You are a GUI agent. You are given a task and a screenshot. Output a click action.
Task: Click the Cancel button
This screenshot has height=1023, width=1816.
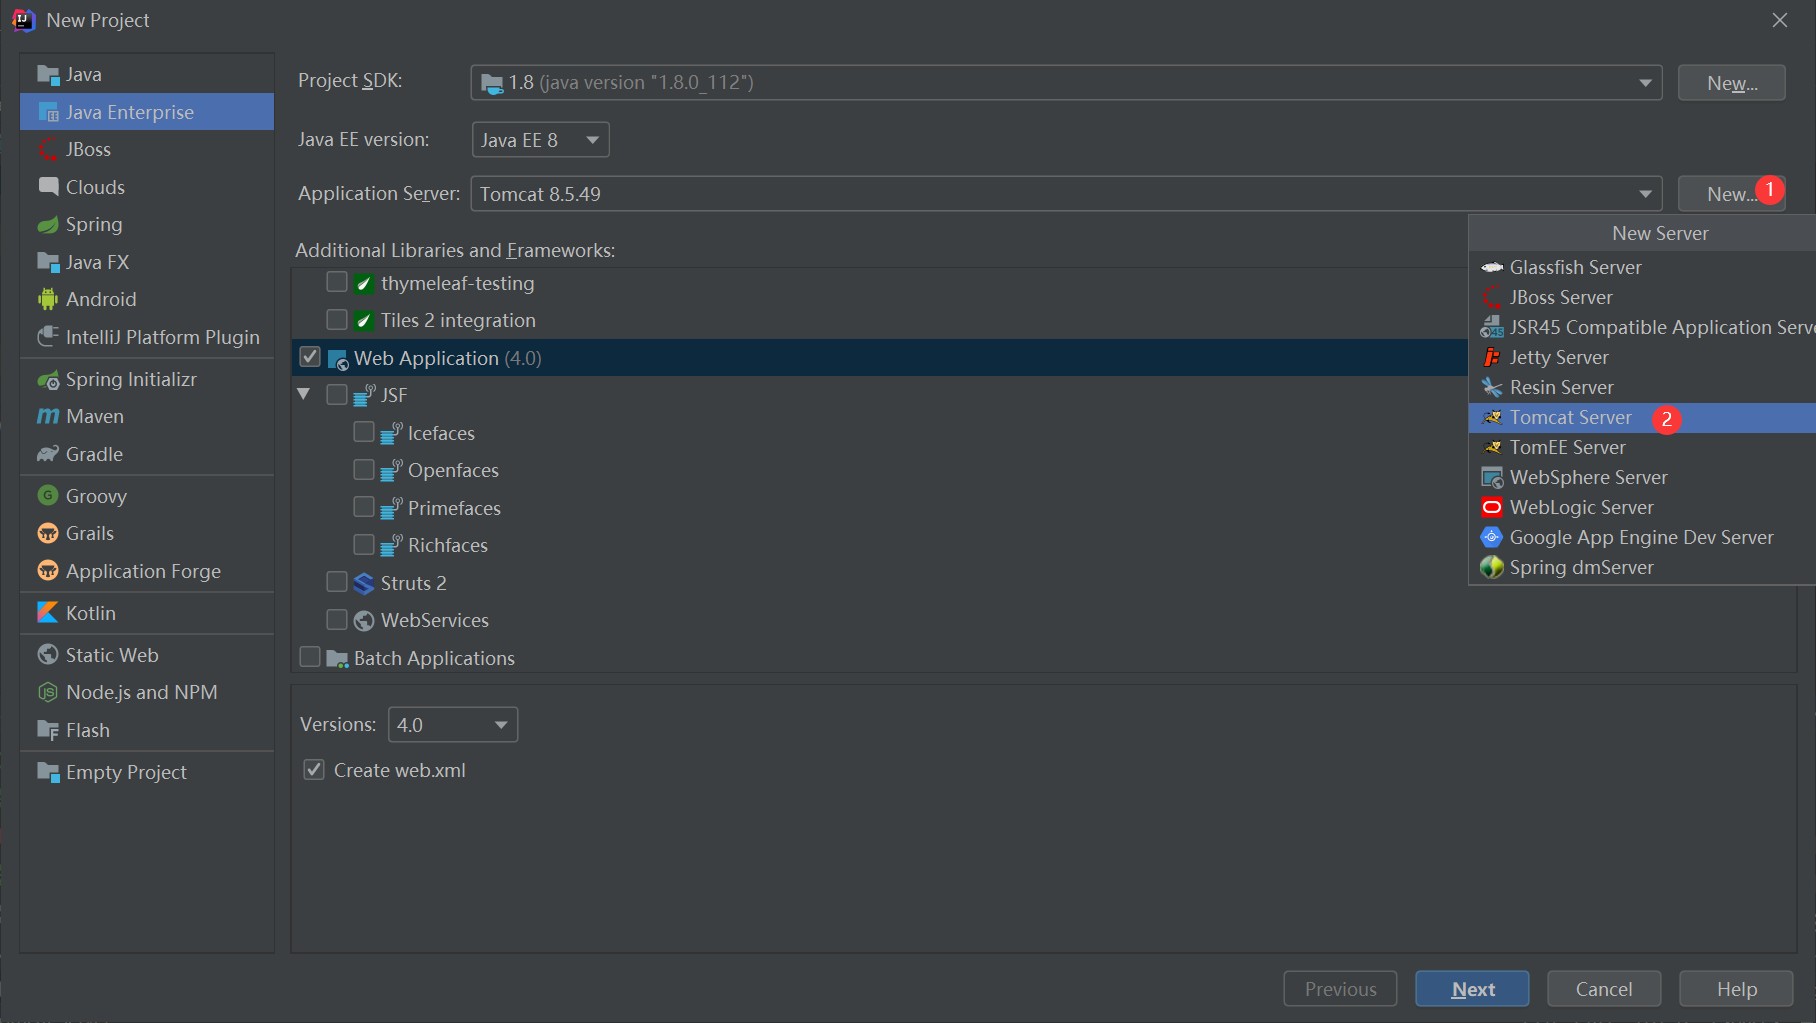[x=1604, y=989]
